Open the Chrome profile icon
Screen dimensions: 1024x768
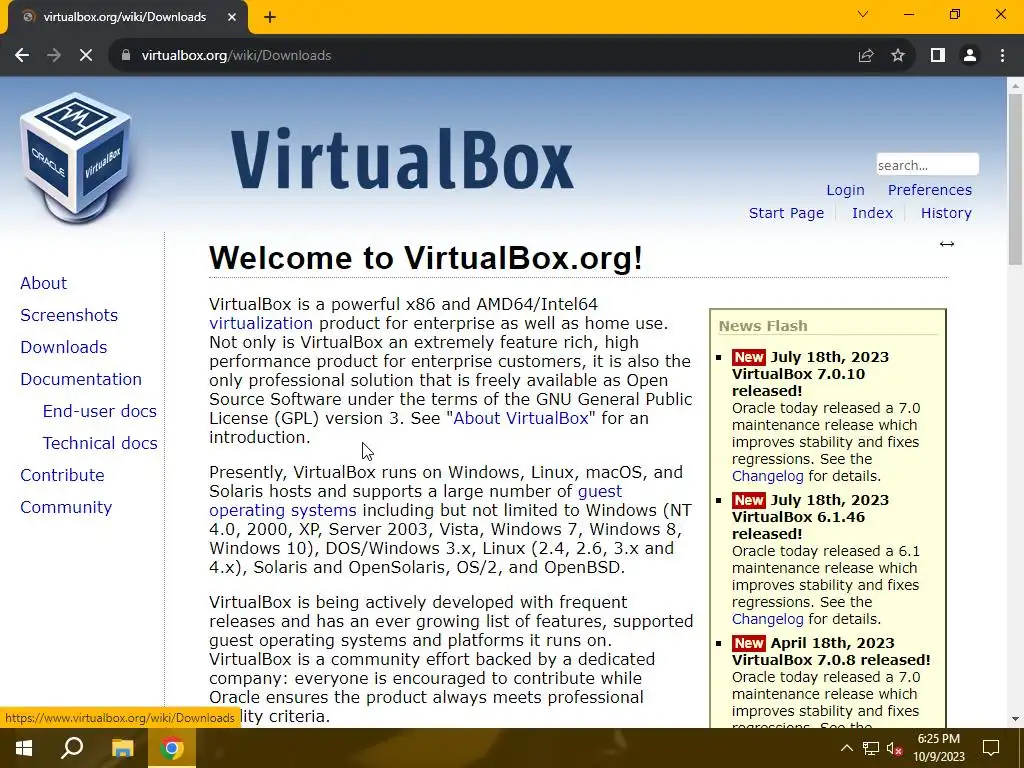970,56
